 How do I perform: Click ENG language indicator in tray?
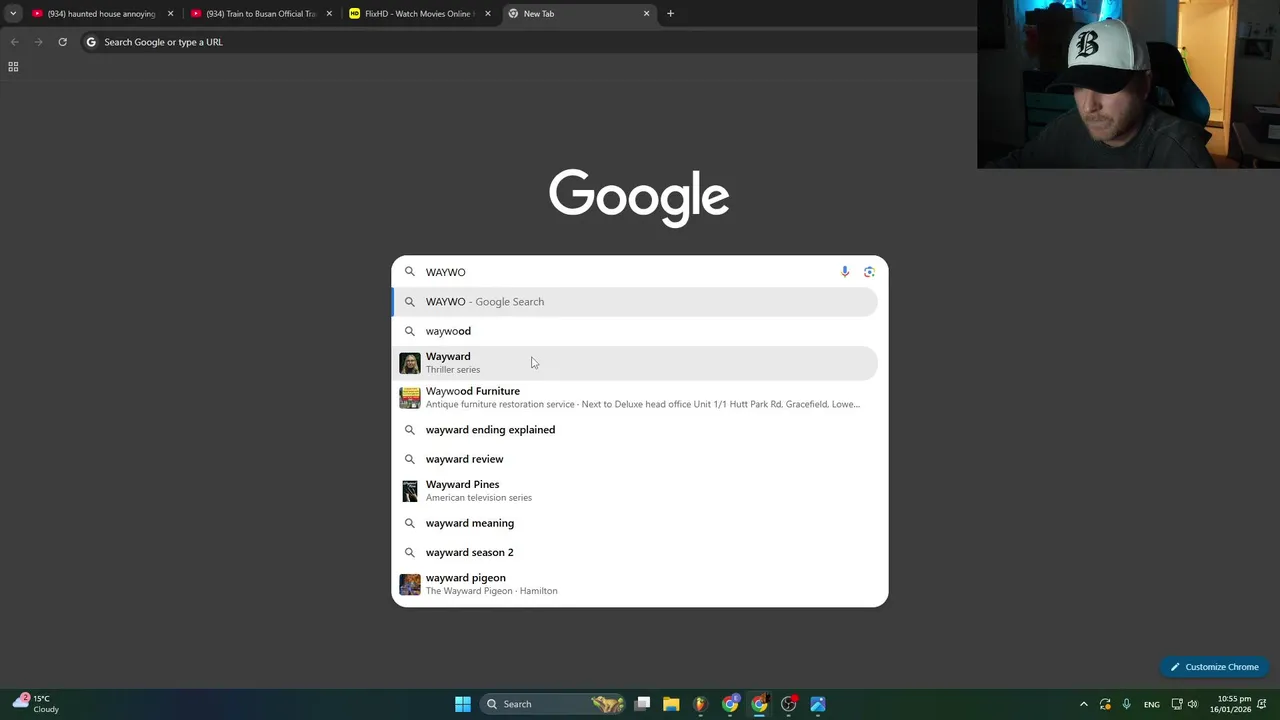1152,704
